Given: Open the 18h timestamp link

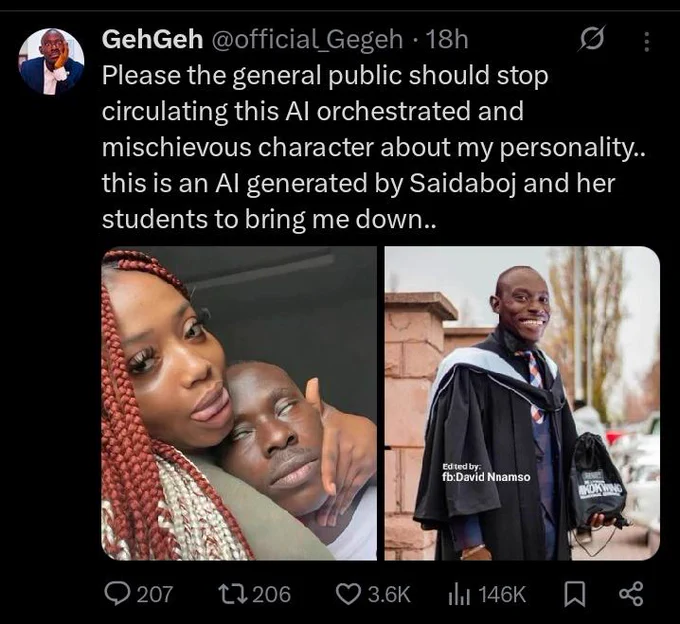Looking at the screenshot, I should [x=448, y=39].
